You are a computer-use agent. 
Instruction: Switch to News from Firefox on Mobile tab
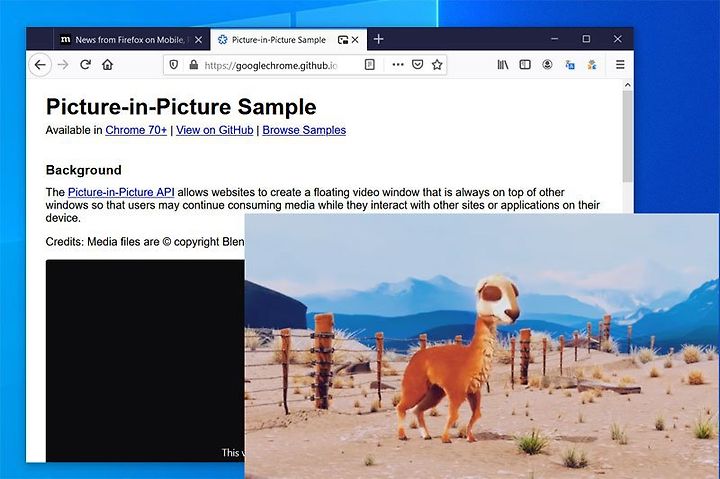click(x=132, y=40)
